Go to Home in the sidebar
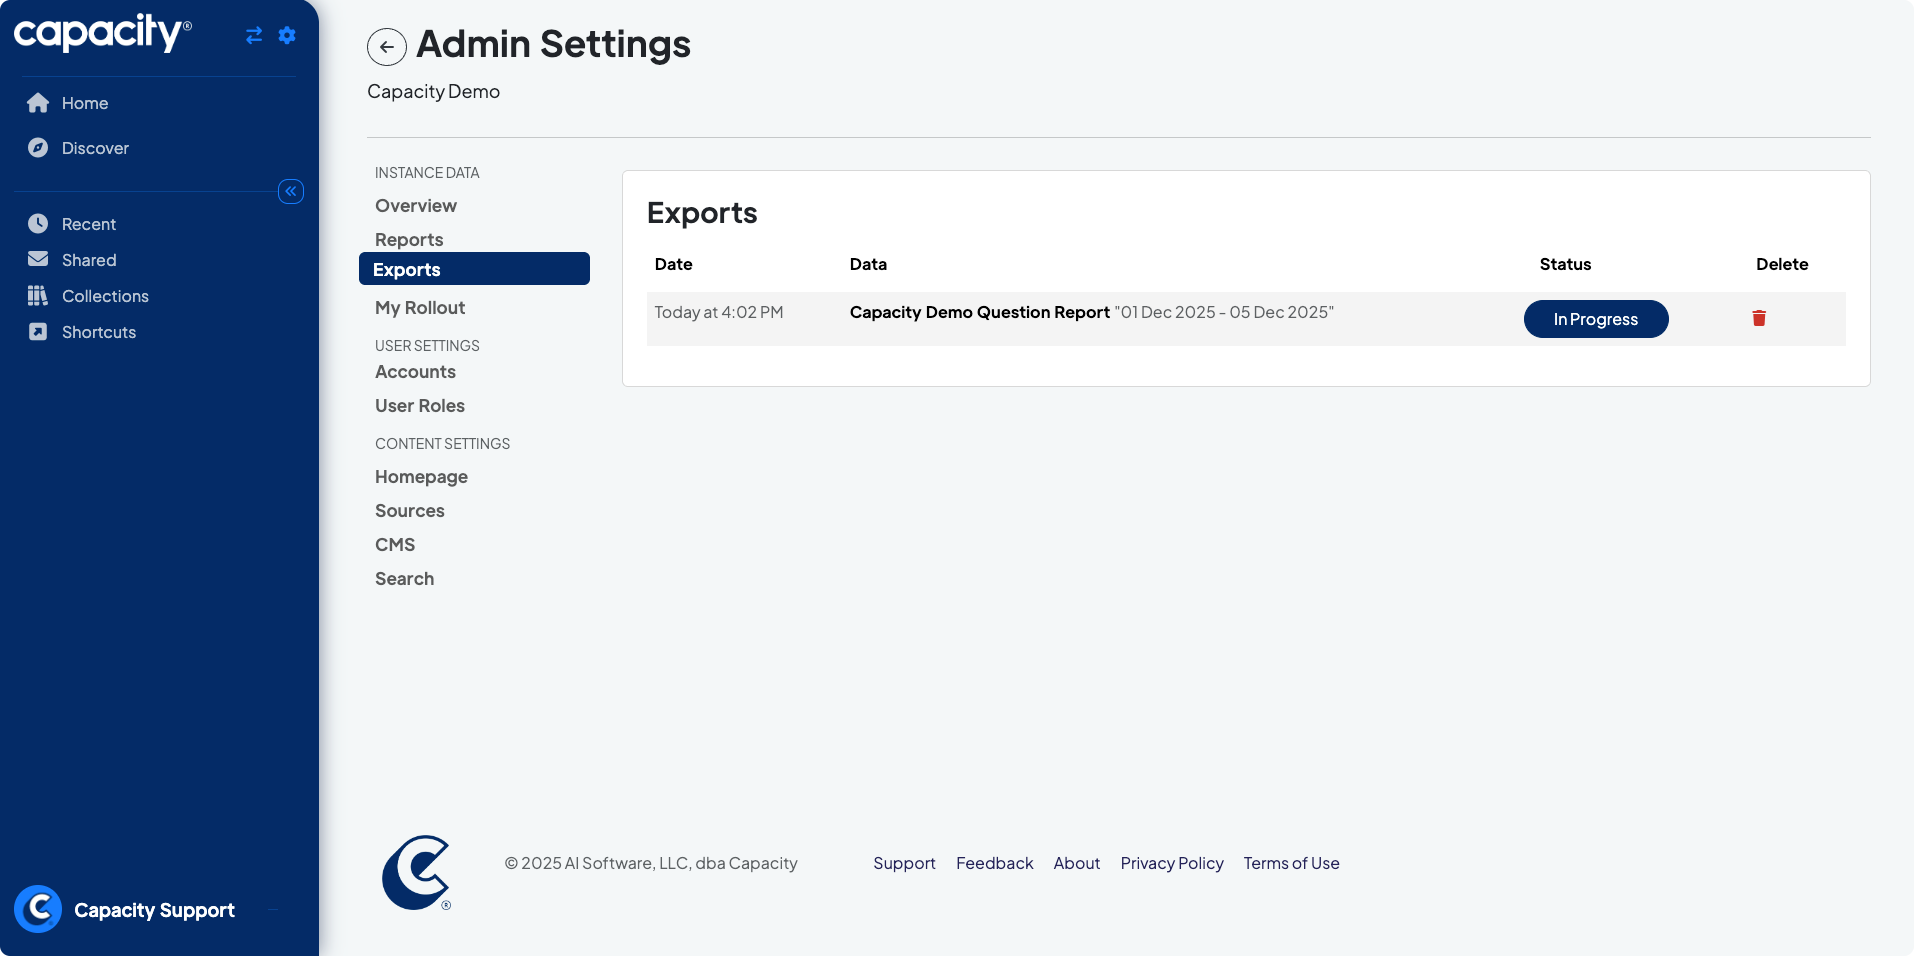Screen dimensions: 1914x956 (x=84, y=103)
